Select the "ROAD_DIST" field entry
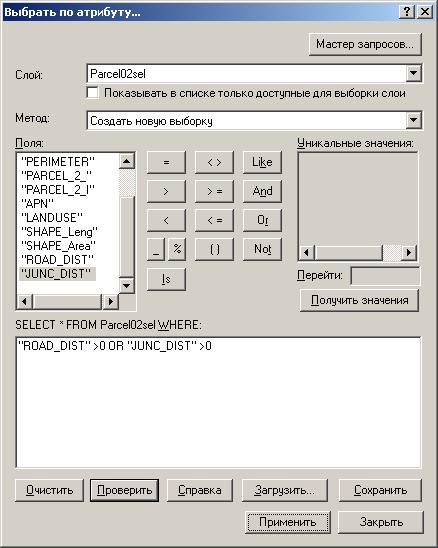 coord(57,260)
